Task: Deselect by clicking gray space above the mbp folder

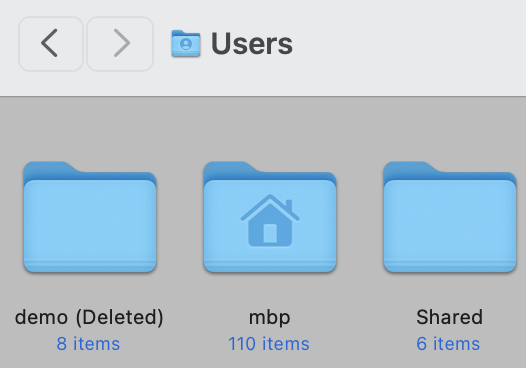Action: [270, 131]
